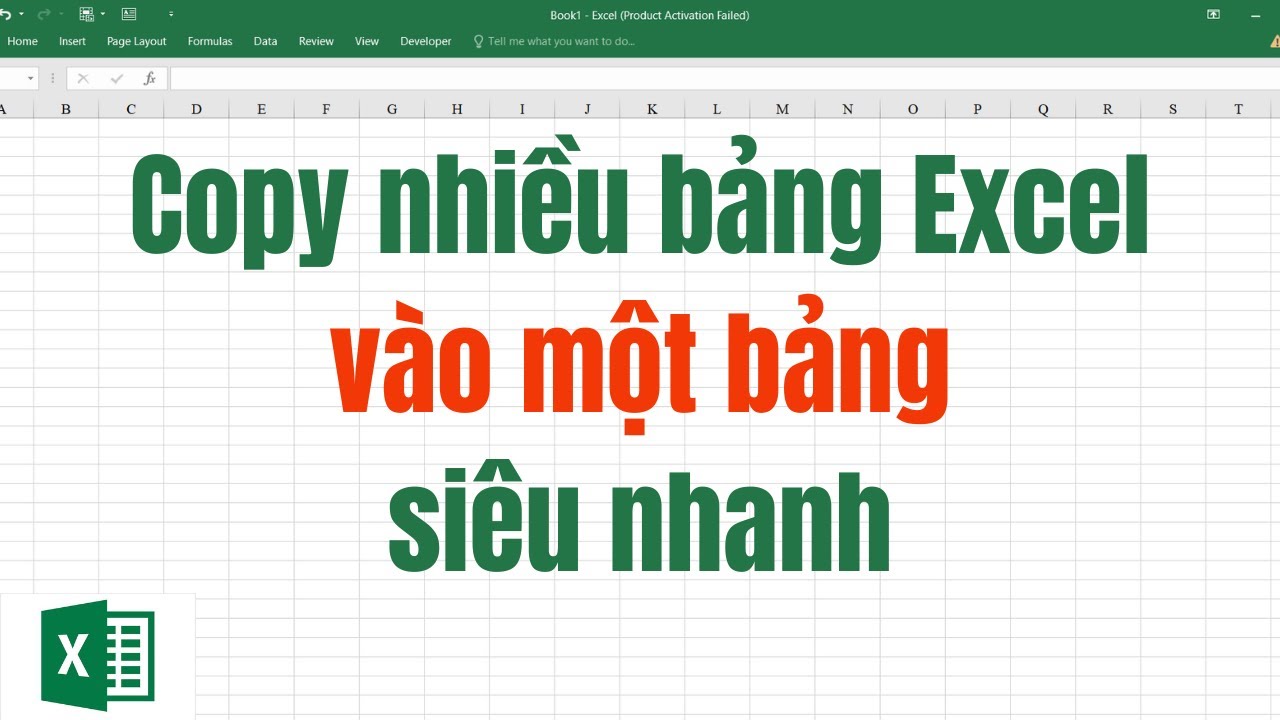The width and height of the screenshot is (1280, 720).
Task: Click the Enter checkmark formula bar icon
Action: (x=117, y=78)
